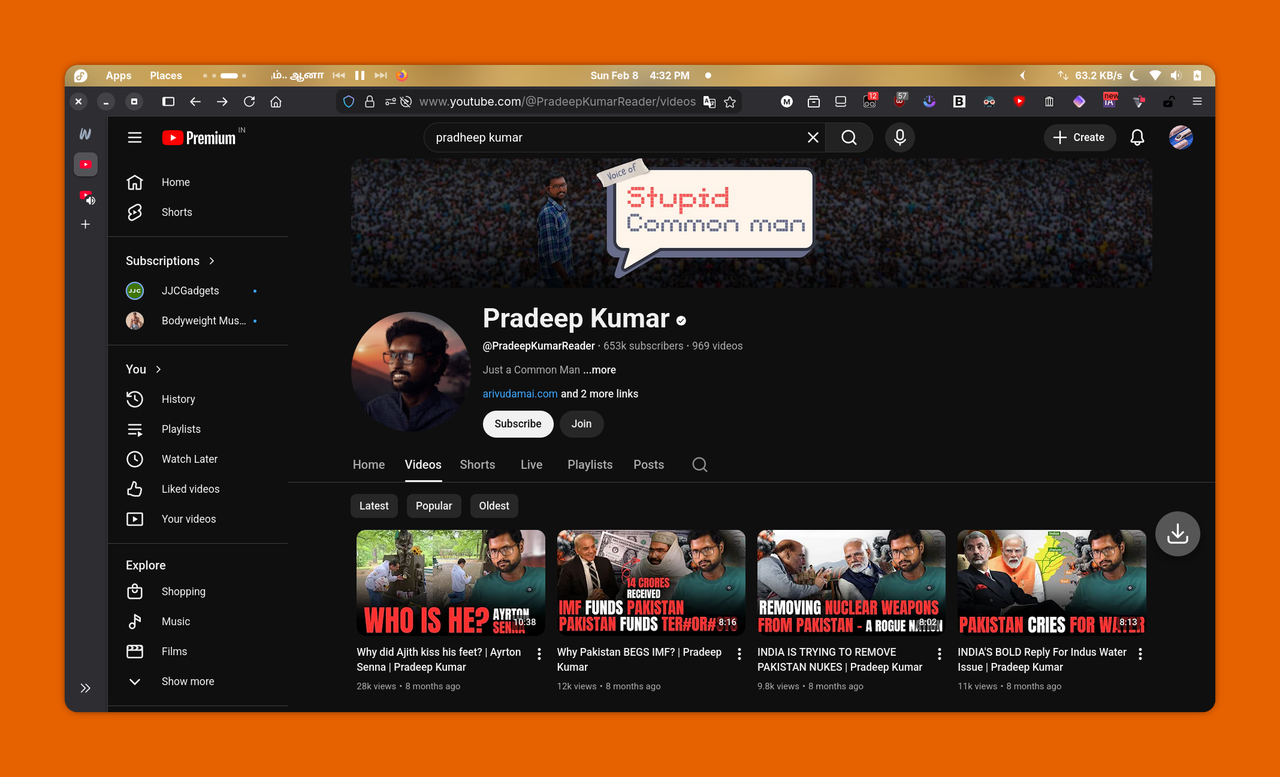Subscribe to Pradeep Kumar channel

pos(518,424)
